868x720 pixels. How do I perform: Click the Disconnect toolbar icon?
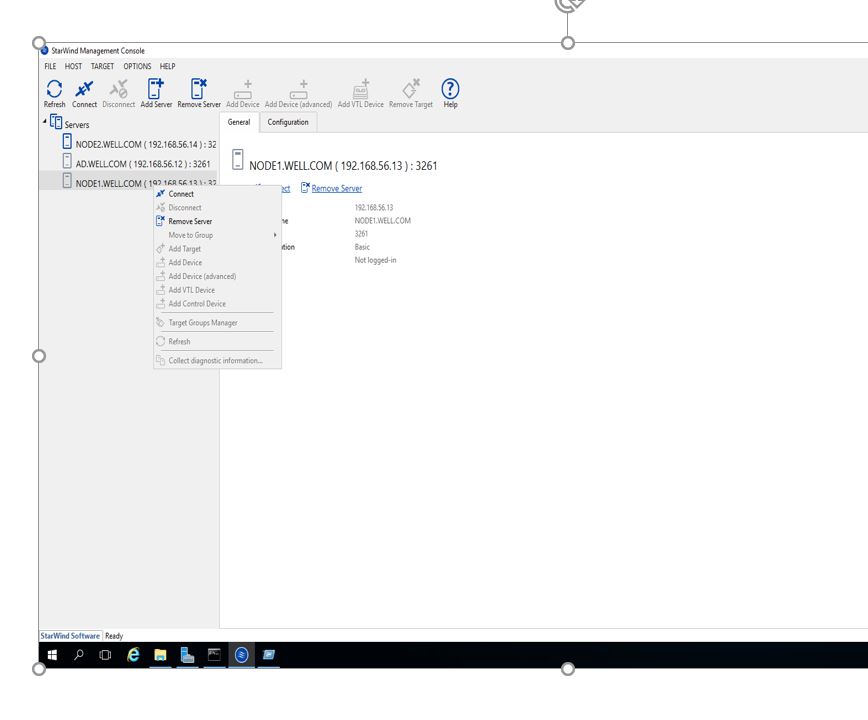coord(118,93)
